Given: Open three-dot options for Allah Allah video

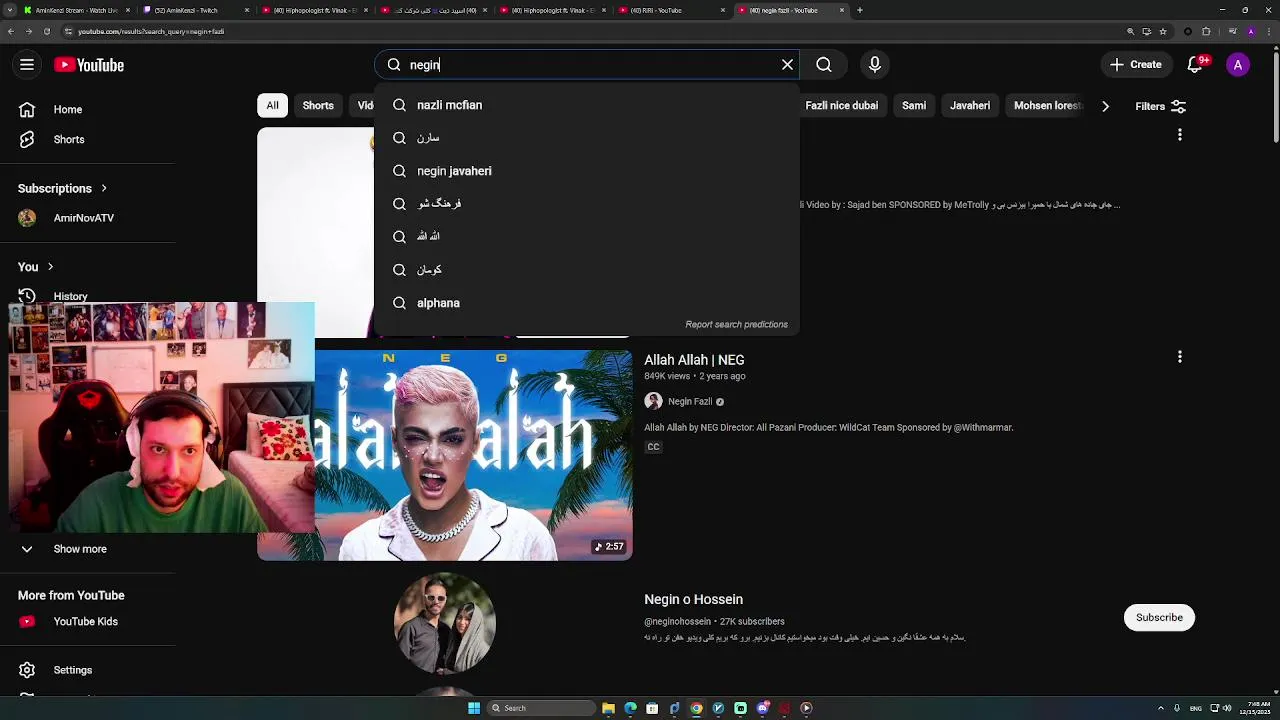Looking at the screenshot, I should (1180, 357).
